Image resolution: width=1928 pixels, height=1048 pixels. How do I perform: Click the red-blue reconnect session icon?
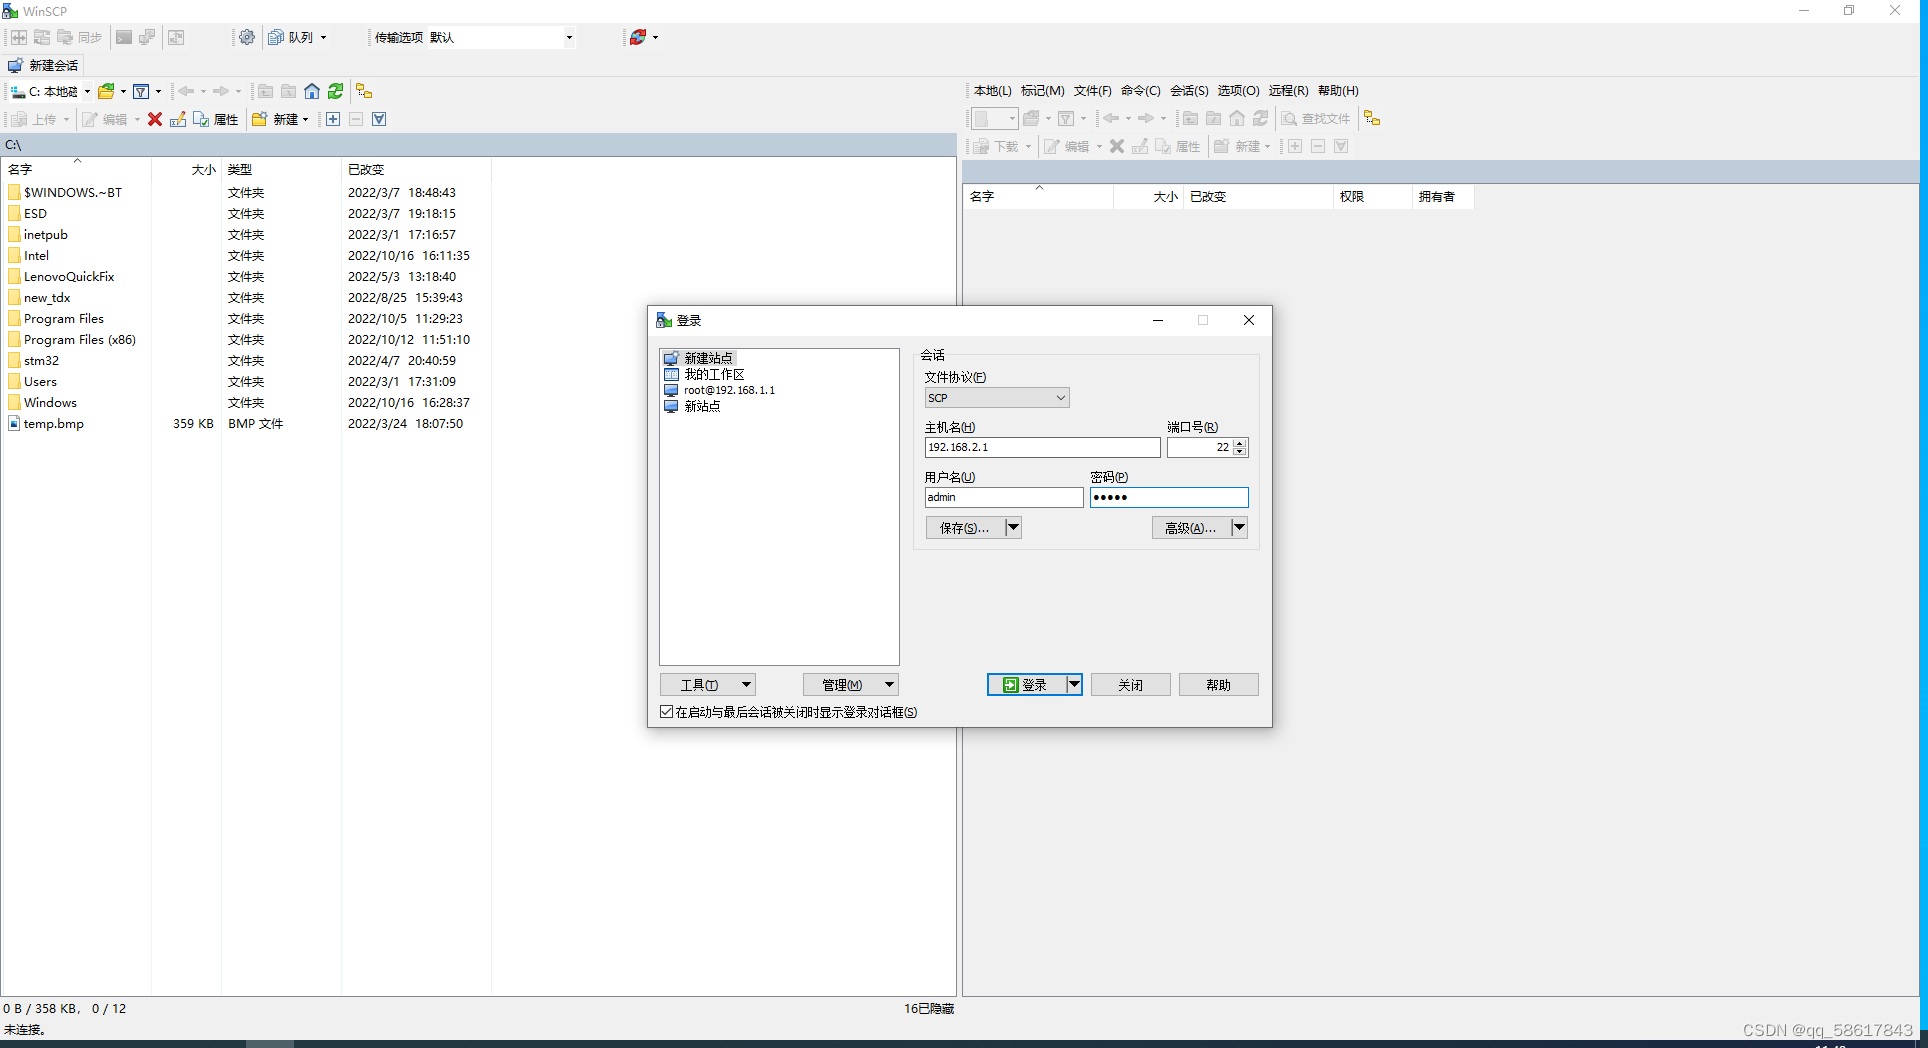pyautogui.click(x=638, y=37)
